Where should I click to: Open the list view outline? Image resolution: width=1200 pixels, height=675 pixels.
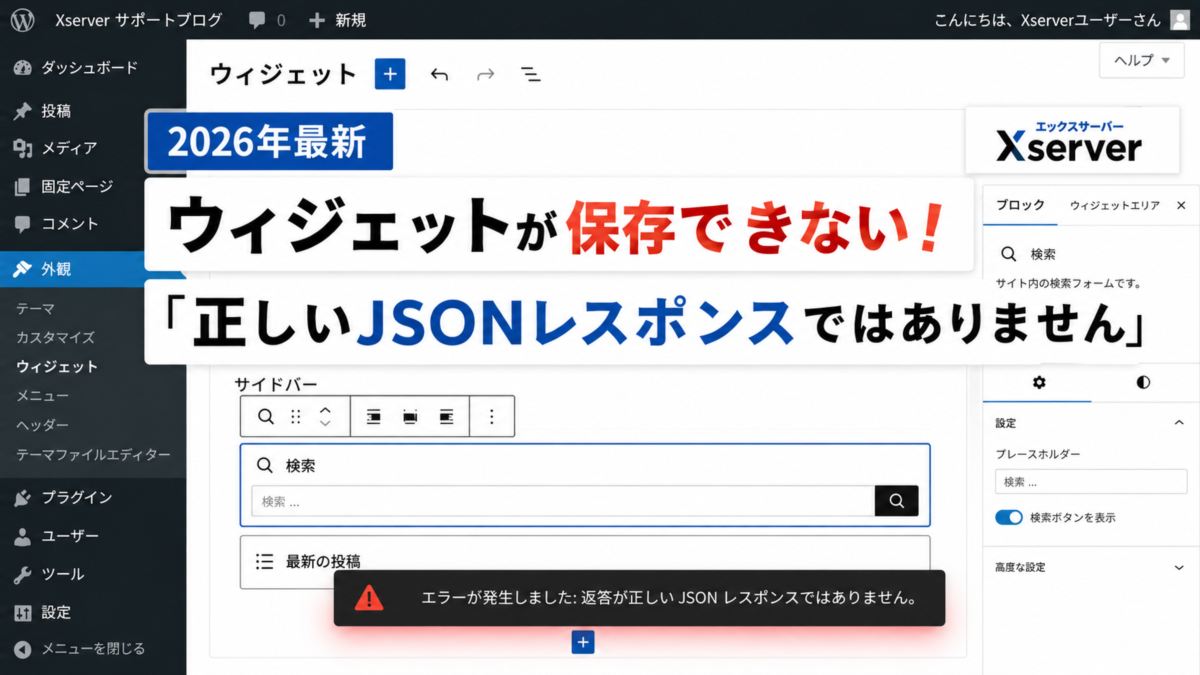(531, 75)
